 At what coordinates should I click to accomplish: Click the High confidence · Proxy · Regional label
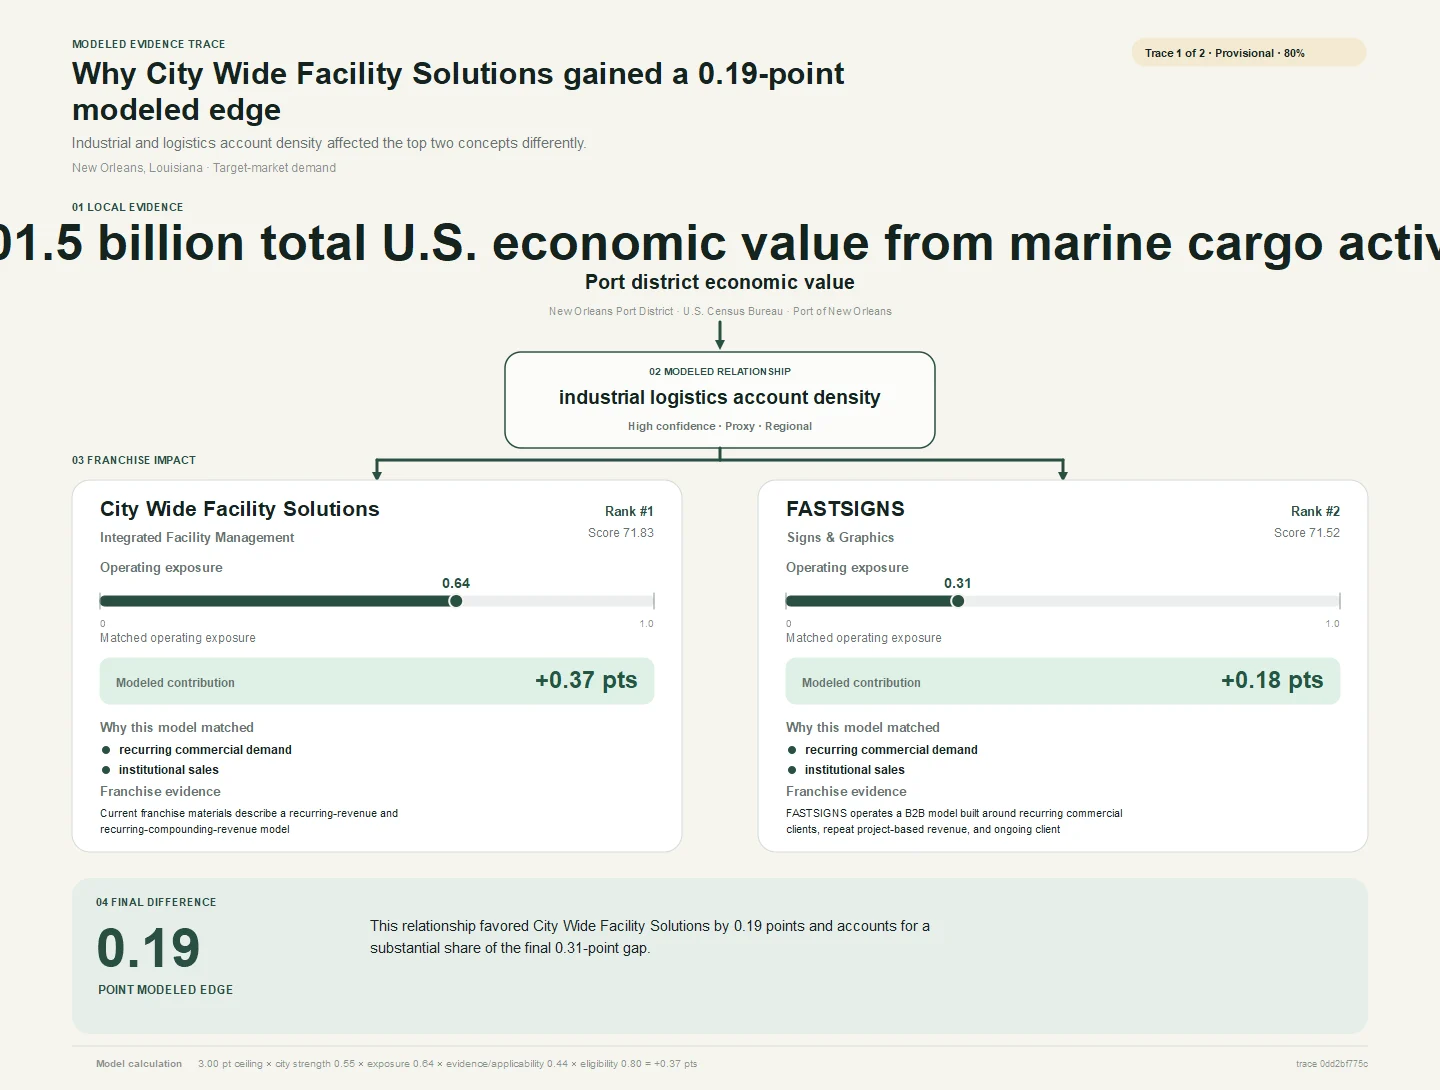point(720,426)
